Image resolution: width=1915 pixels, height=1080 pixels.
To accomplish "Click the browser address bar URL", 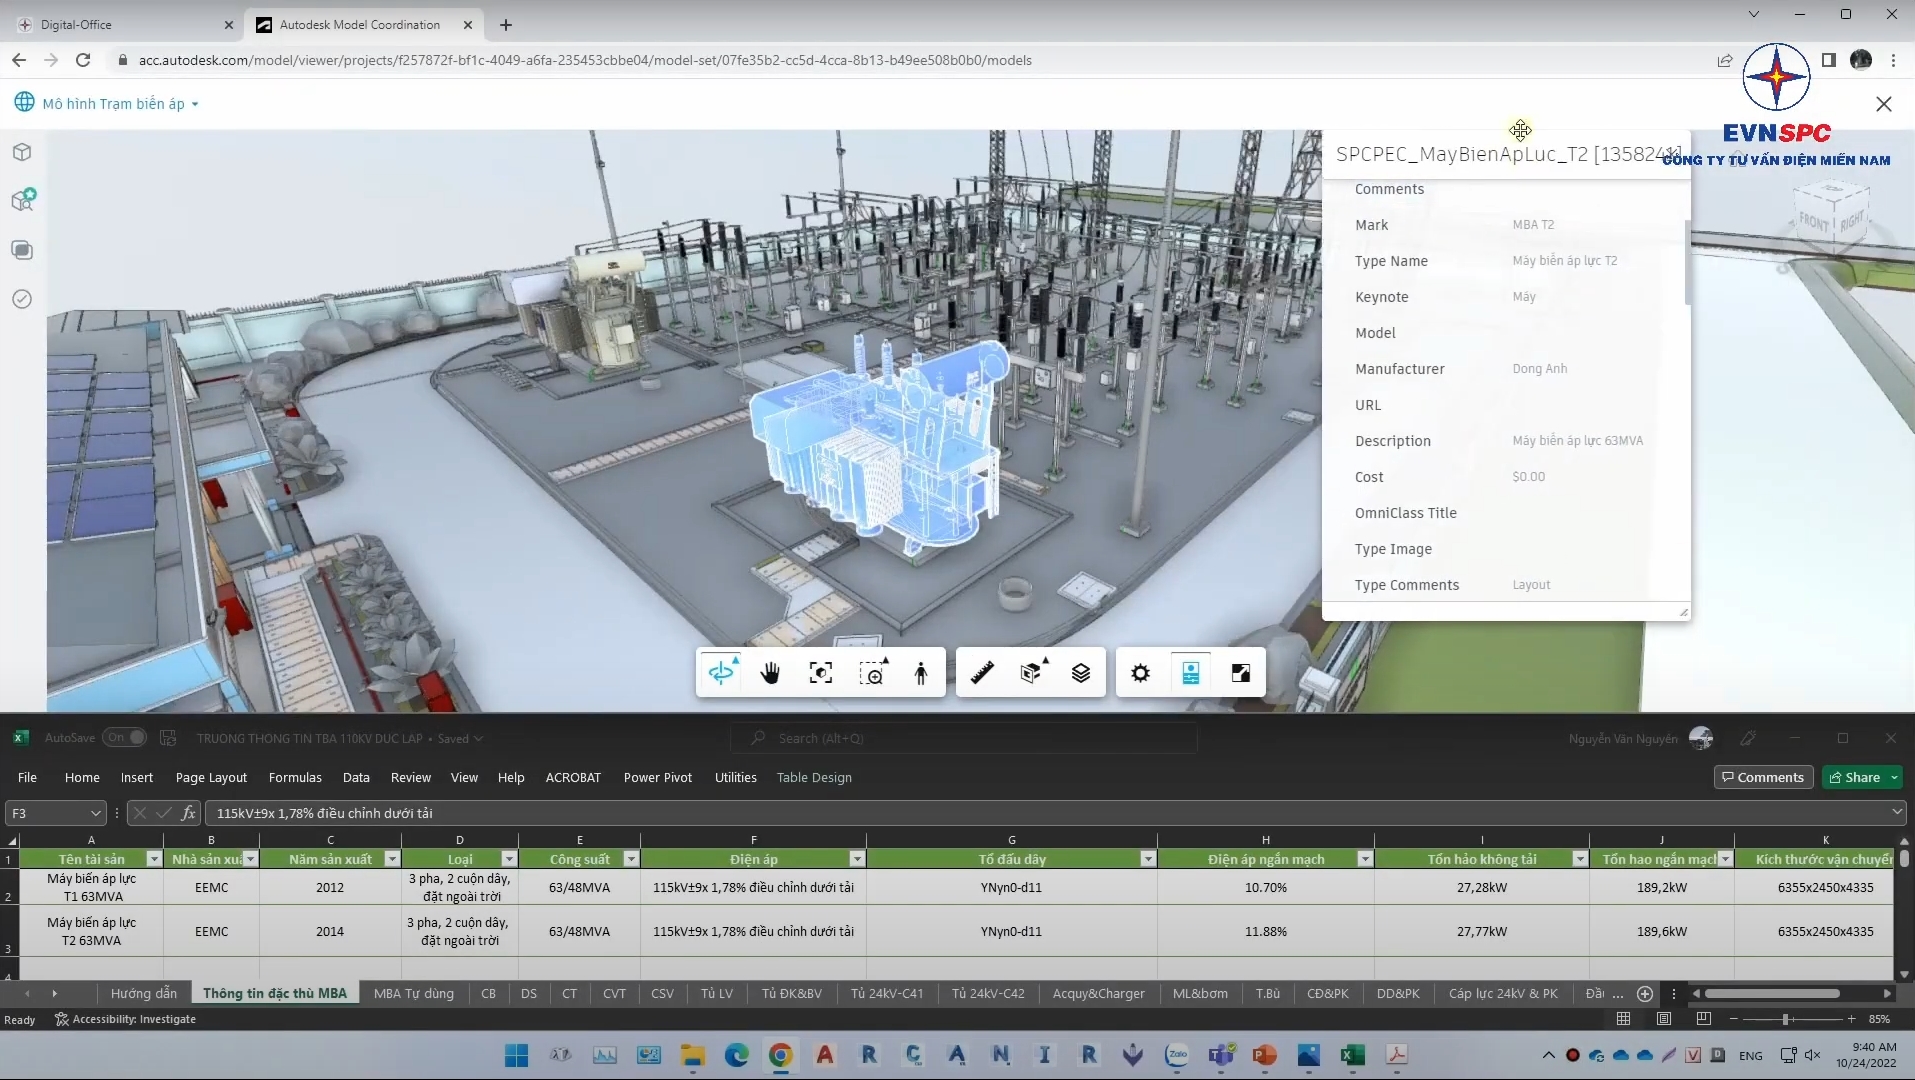I will [x=585, y=60].
